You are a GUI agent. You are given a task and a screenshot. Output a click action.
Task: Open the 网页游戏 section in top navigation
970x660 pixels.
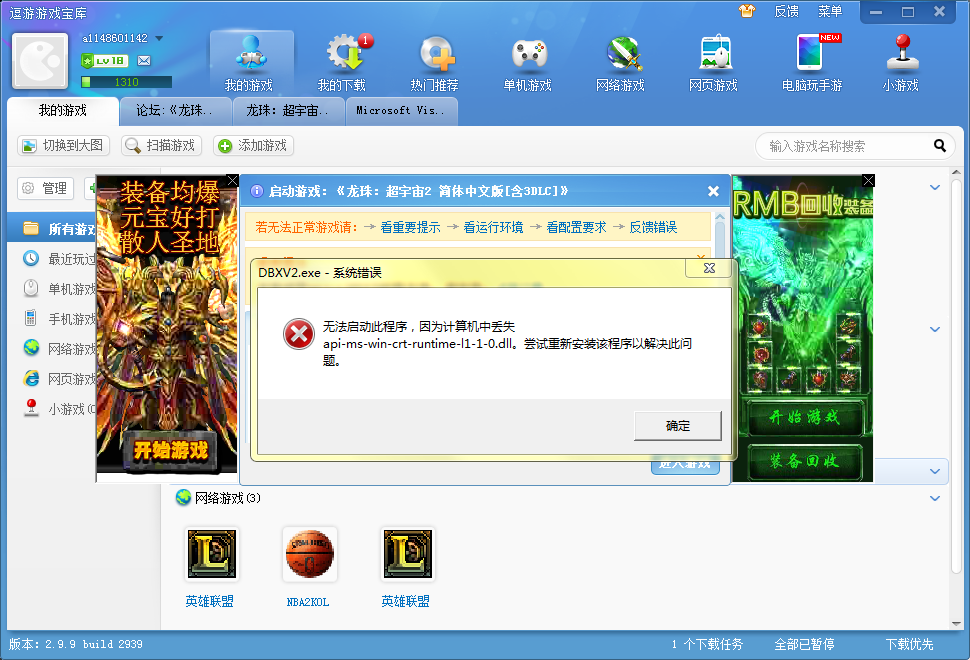[x=713, y=63]
